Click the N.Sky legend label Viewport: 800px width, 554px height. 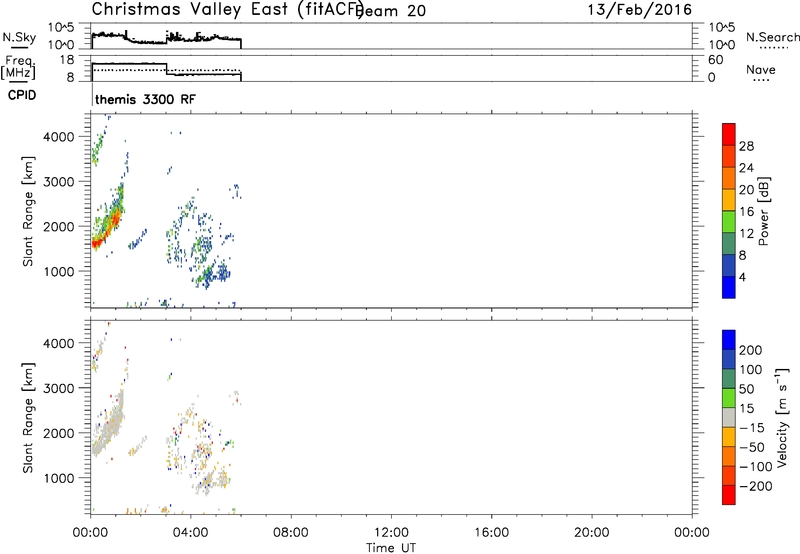[19, 37]
